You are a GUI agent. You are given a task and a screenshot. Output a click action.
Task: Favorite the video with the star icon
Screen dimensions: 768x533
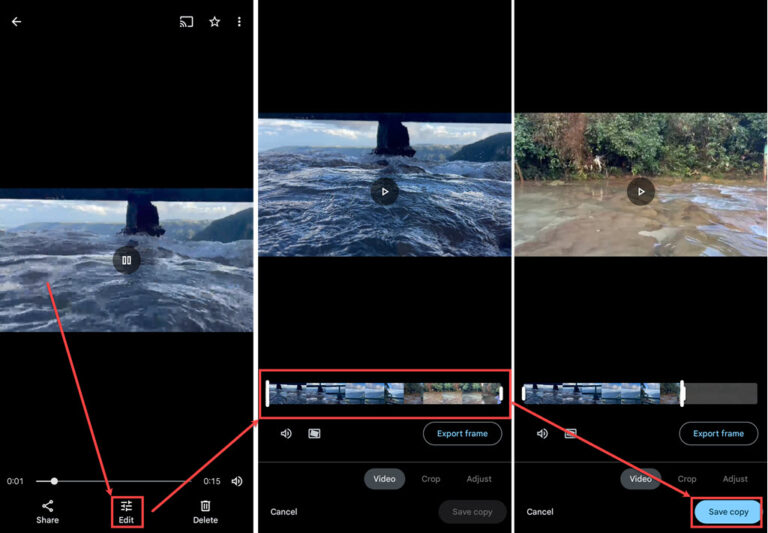pyautogui.click(x=215, y=22)
